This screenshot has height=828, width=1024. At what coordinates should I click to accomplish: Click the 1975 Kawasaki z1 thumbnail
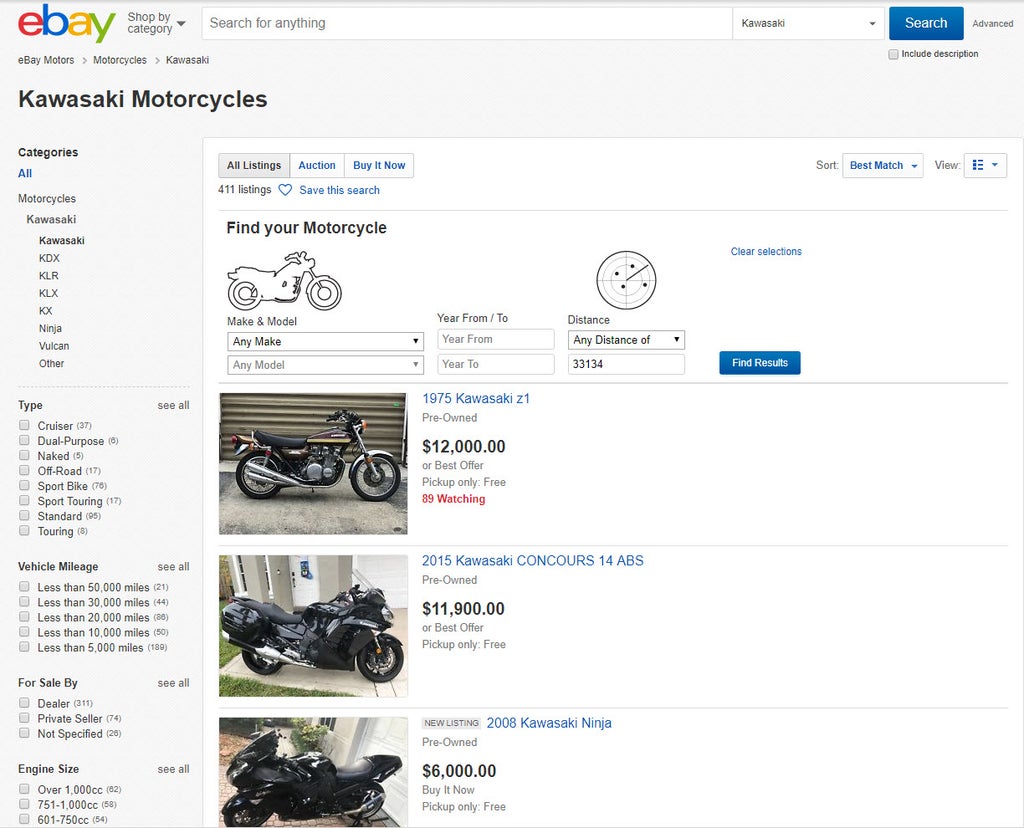click(313, 464)
